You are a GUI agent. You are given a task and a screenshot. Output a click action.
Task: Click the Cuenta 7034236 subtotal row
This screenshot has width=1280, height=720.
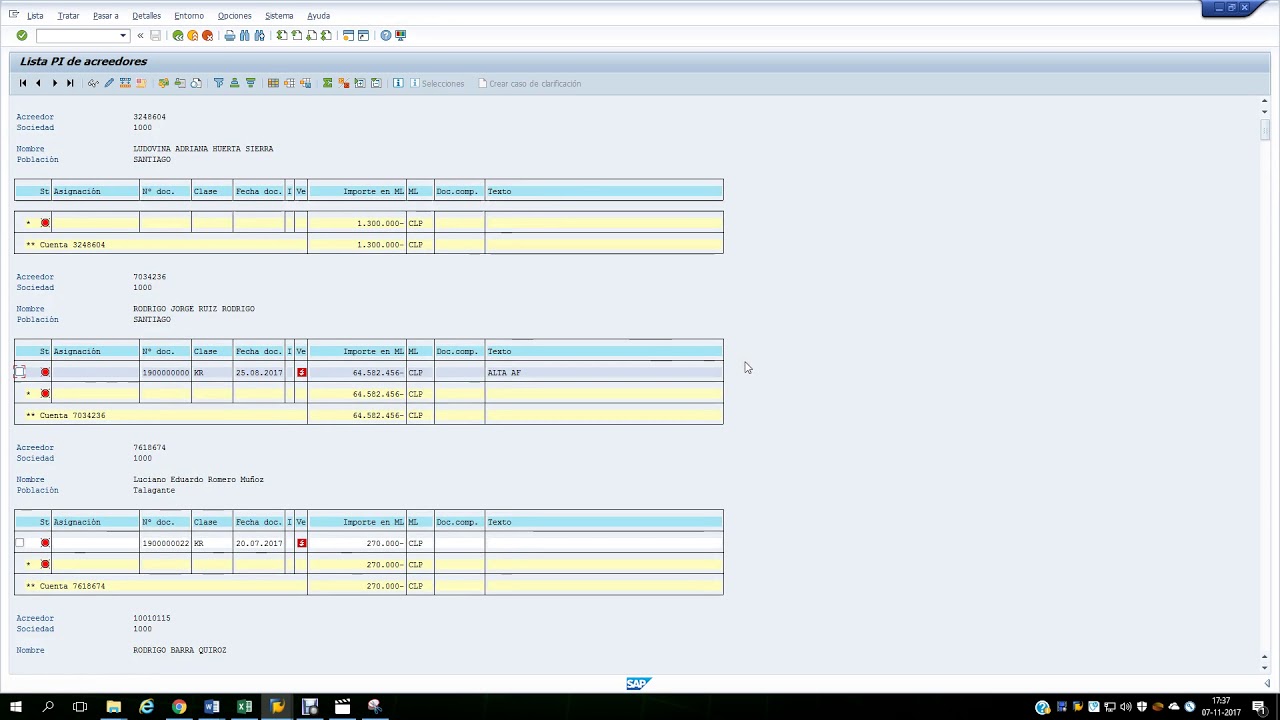[368, 415]
